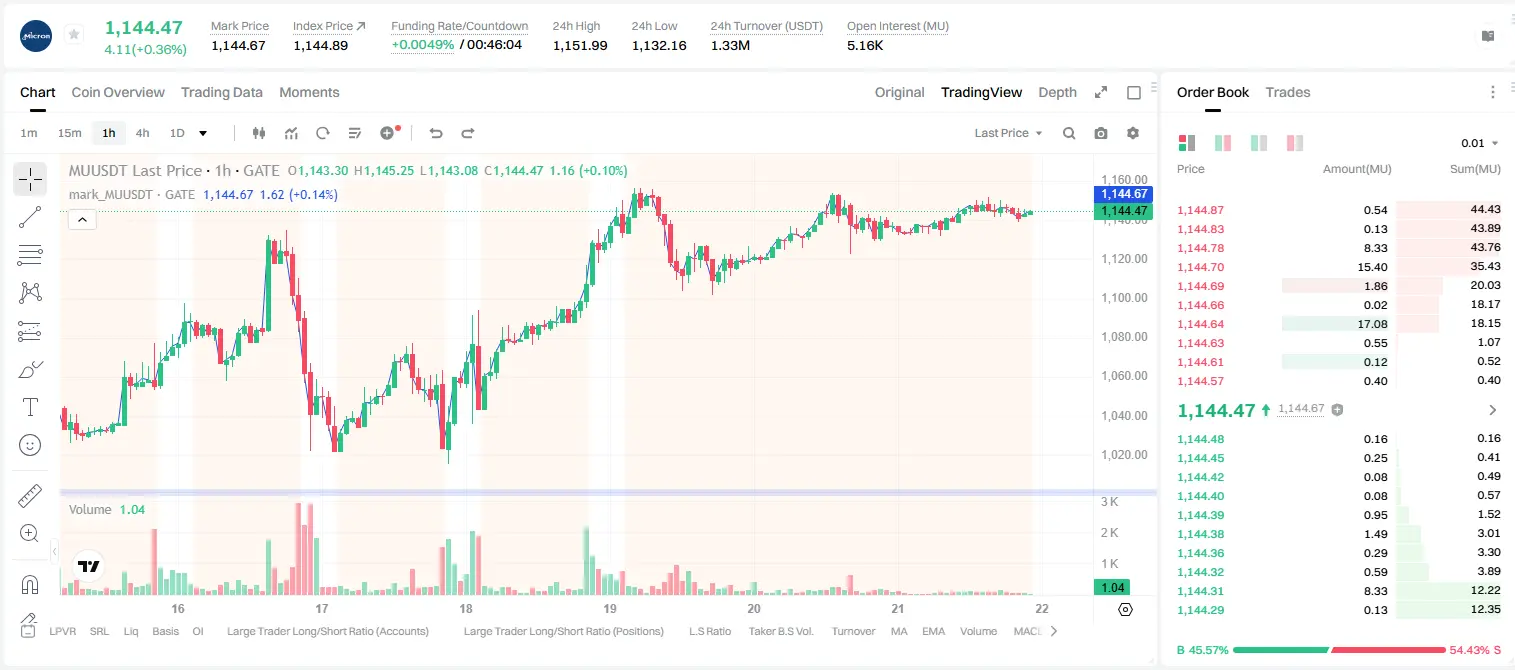Undo the last chart action
This screenshot has height=670, width=1515.
[x=435, y=133]
